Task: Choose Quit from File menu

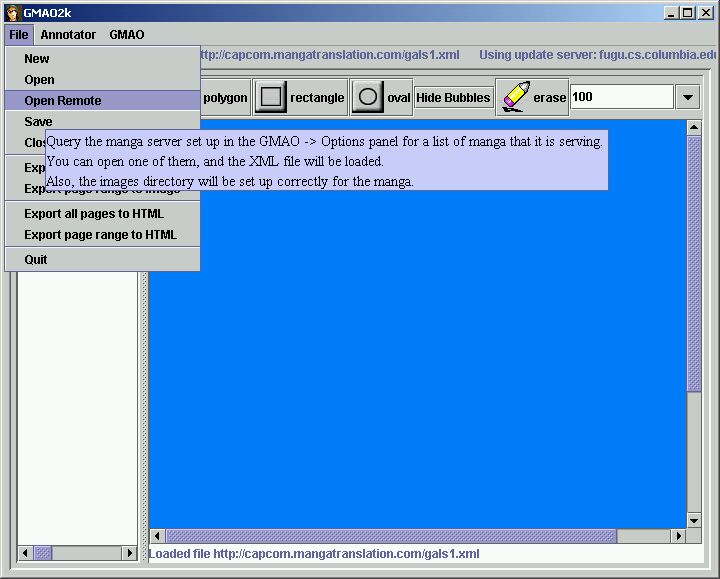Action: [103, 260]
